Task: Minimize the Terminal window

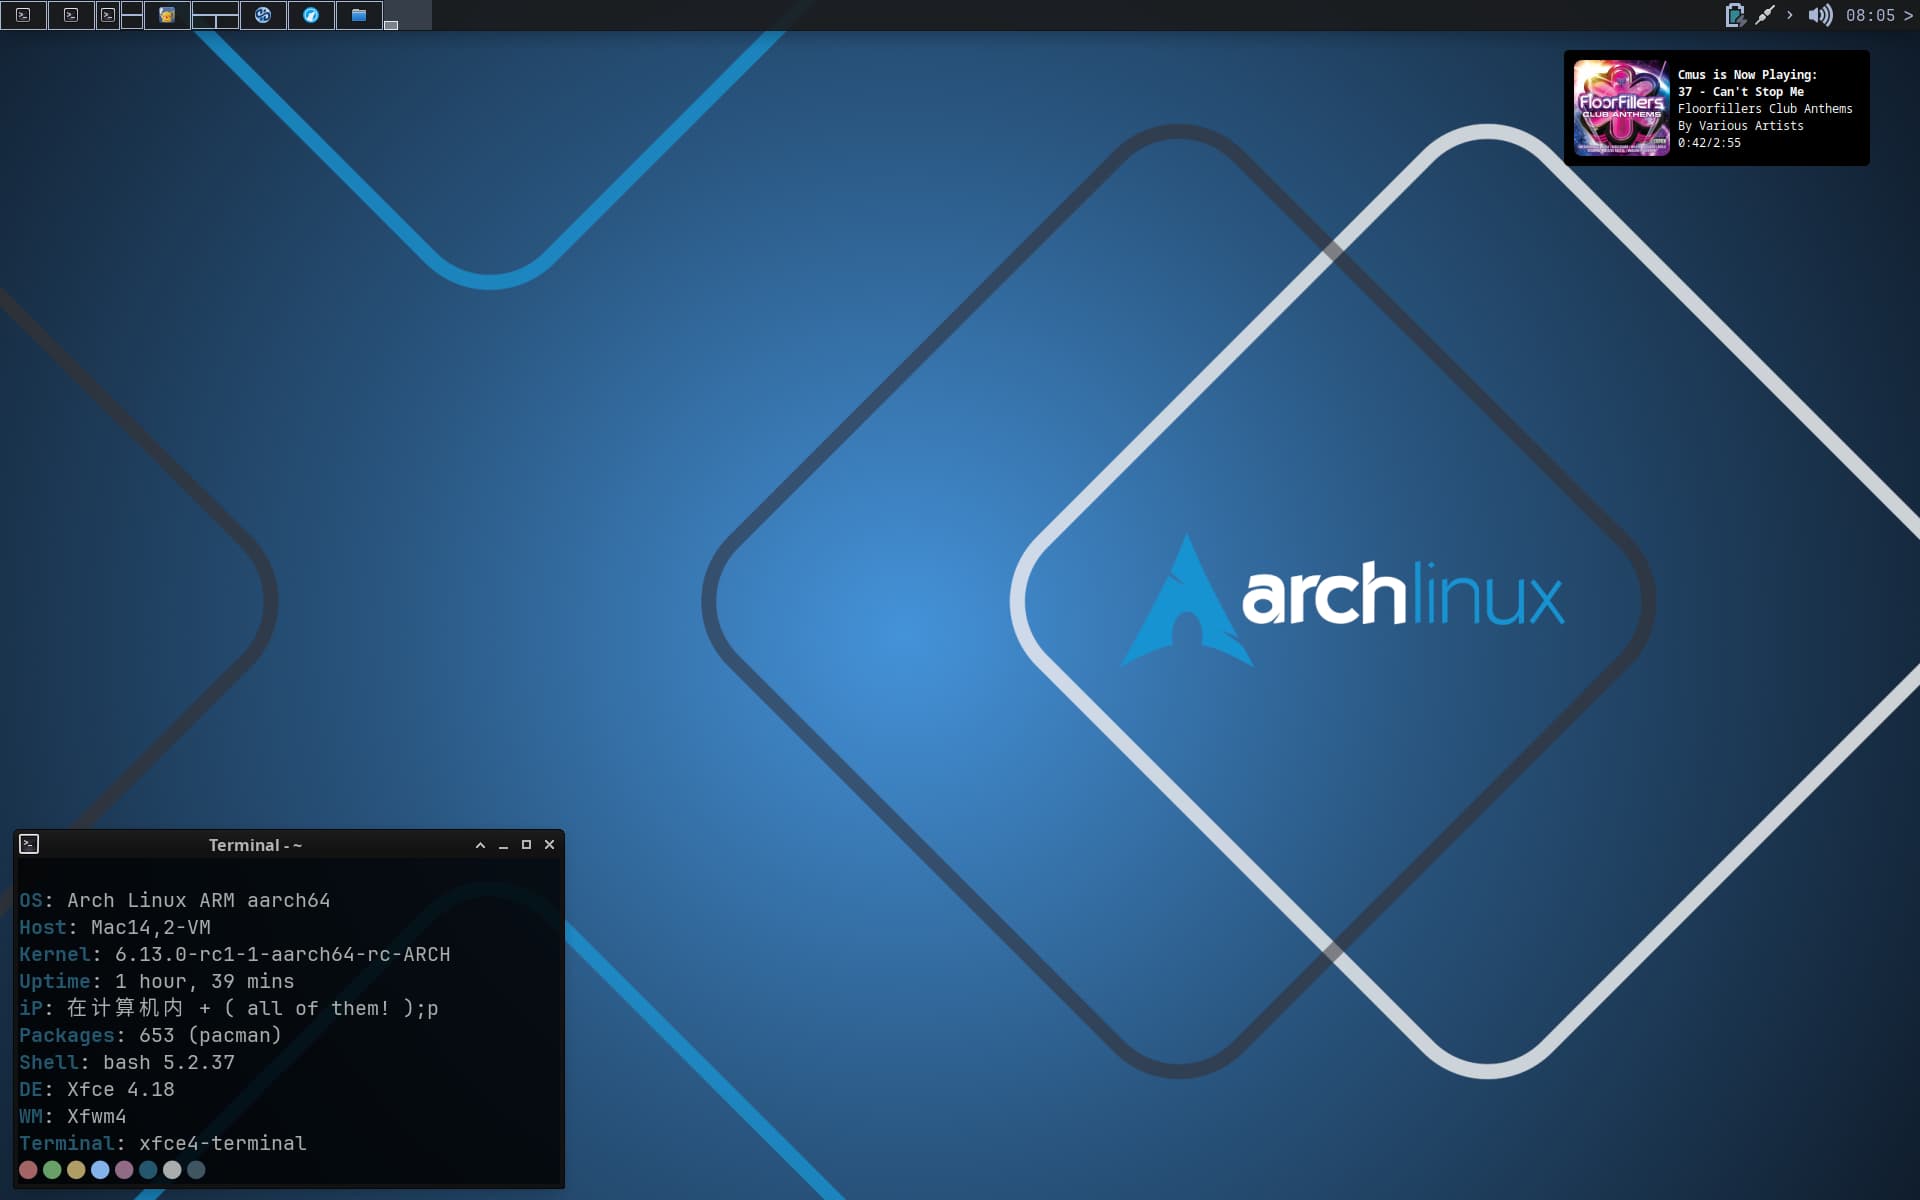Action: [x=503, y=845]
